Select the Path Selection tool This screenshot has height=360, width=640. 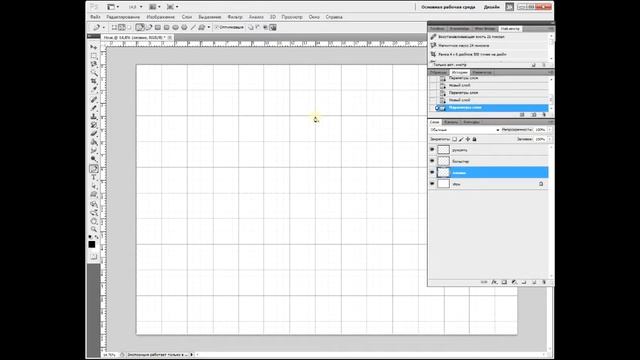point(94,186)
